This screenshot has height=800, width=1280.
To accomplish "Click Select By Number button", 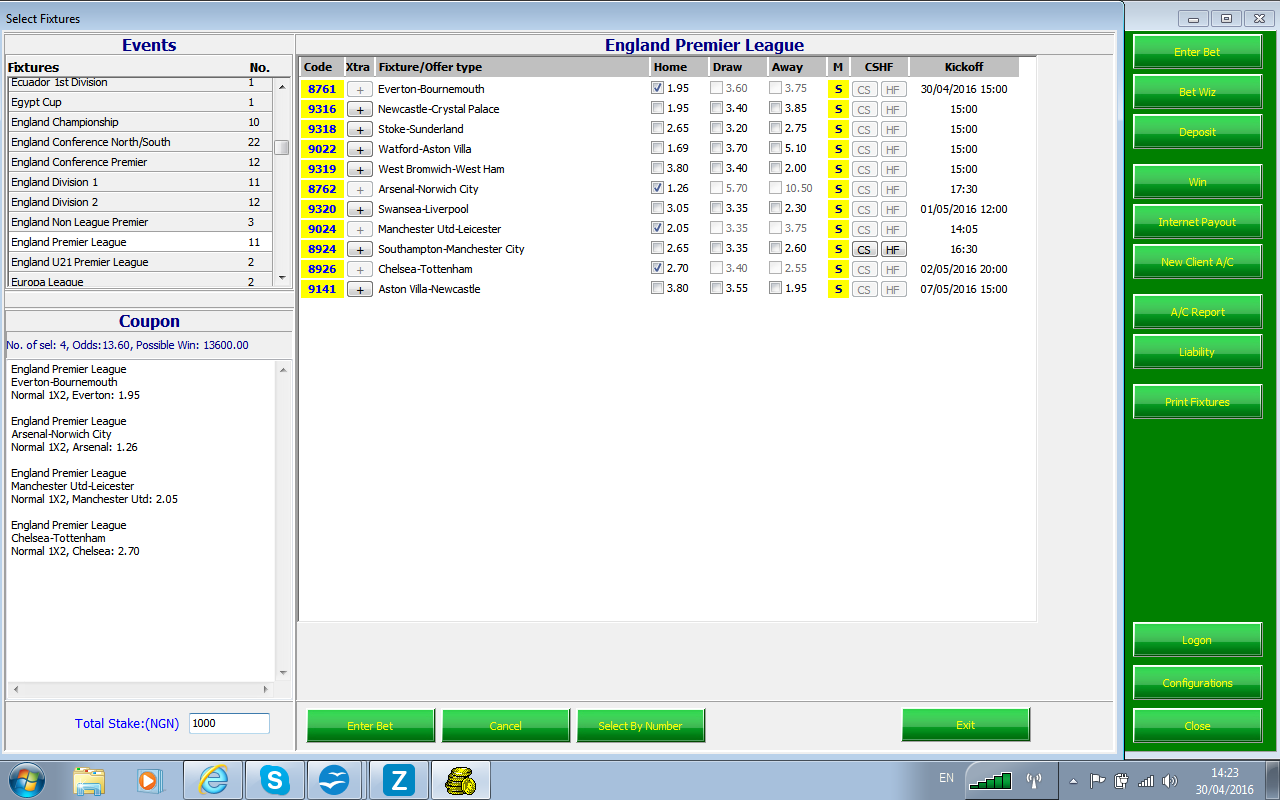I will [641, 726].
